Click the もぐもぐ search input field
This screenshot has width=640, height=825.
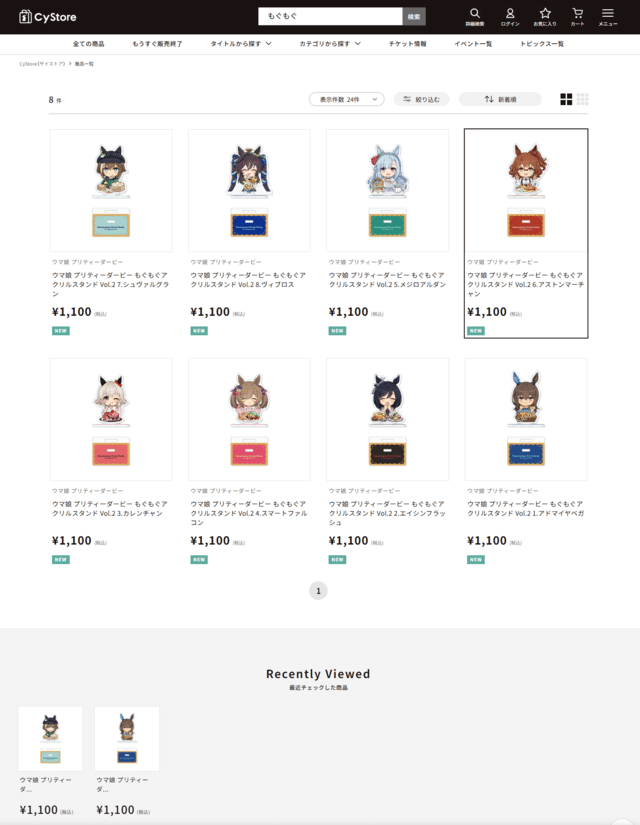tap(331, 16)
